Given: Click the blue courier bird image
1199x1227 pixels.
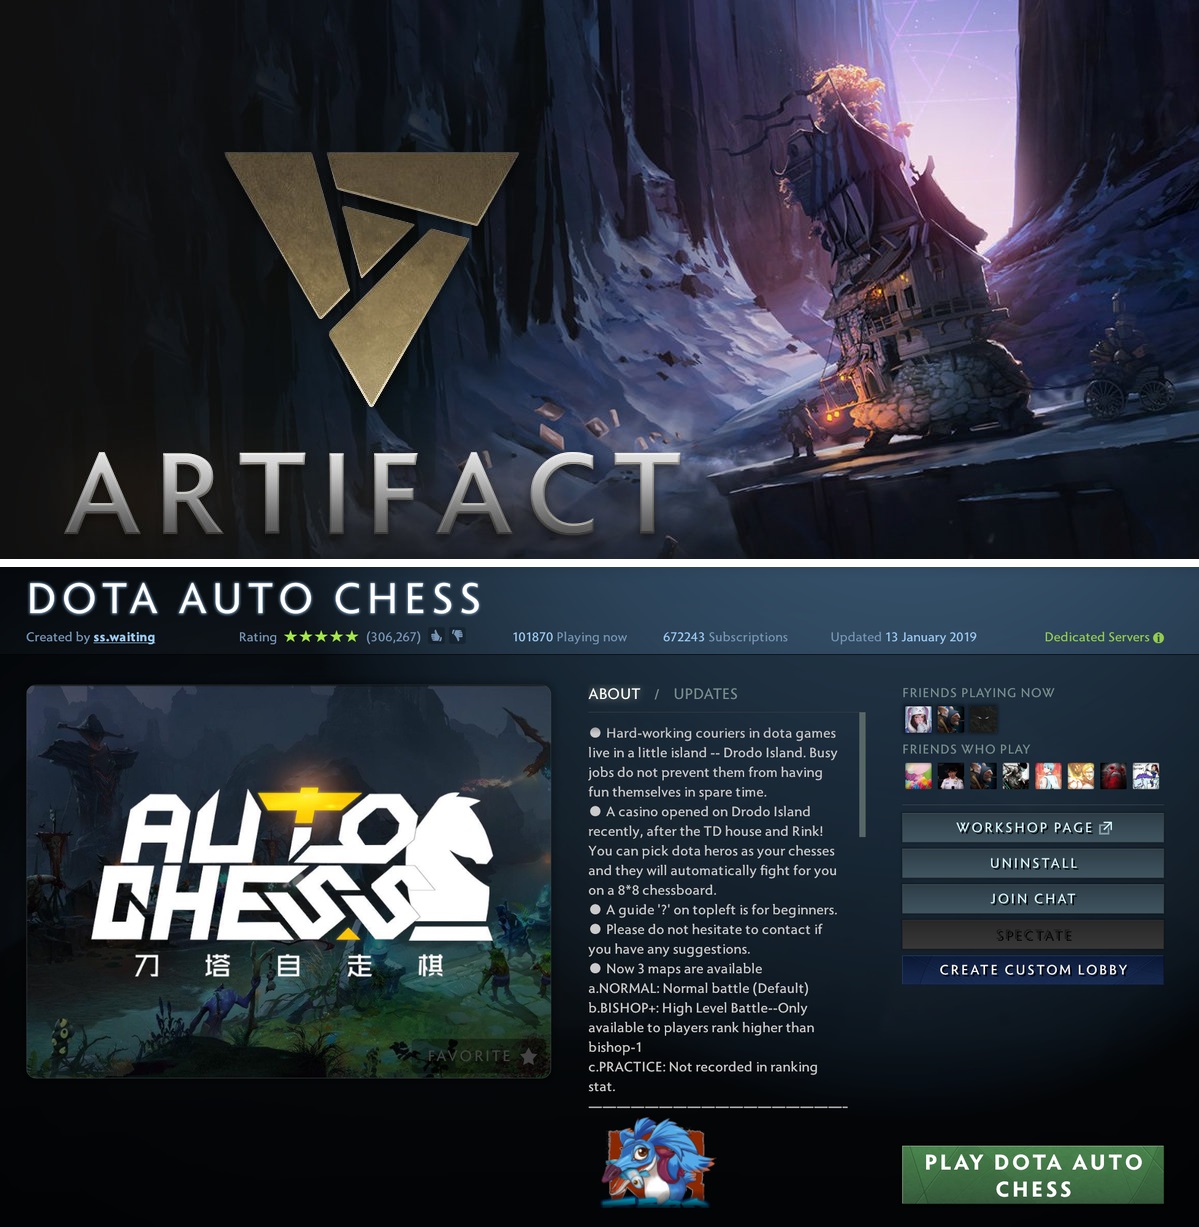Looking at the screenshot, I should point(656,1161).
